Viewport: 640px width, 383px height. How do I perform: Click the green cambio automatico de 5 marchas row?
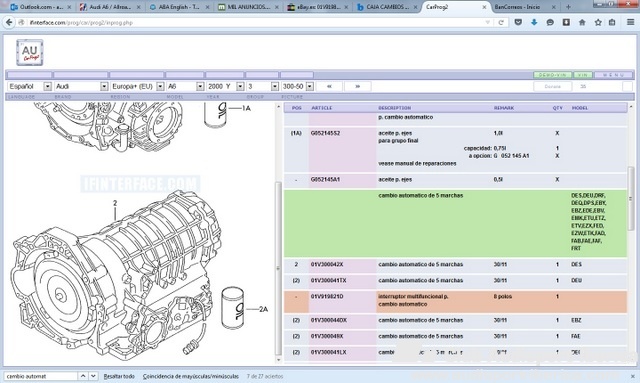[455, 223]
